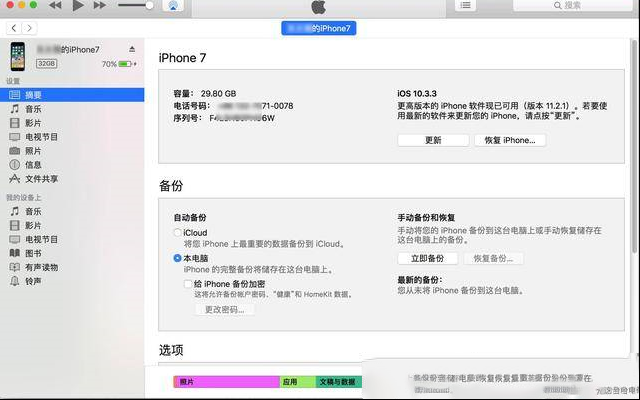The width and height of the screenshot is (640, 400).
Task: Click the serial number ending 6W
Action: (242, 118)
